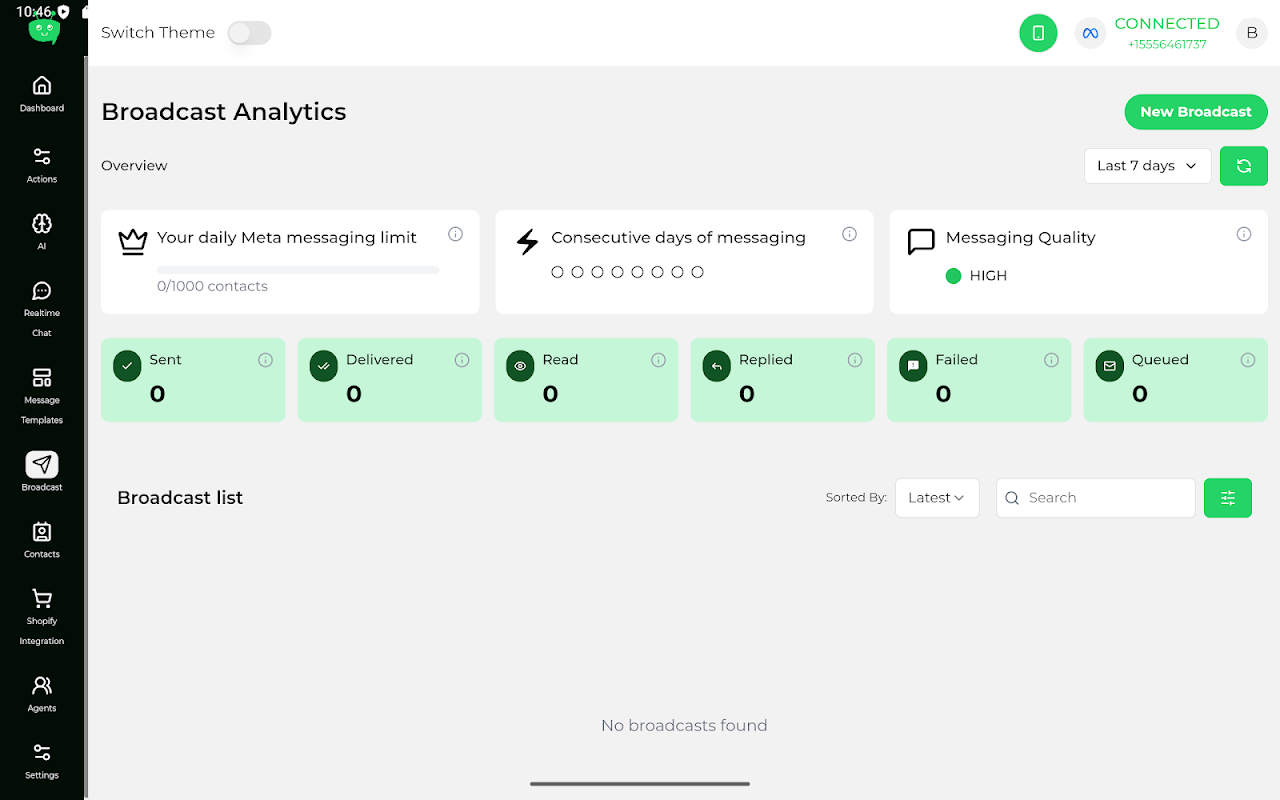Viewport: 1280px width, 800px height.
Task: Open the green filter sliders button
Action: pyautogui.click(x=1228, y=498)
